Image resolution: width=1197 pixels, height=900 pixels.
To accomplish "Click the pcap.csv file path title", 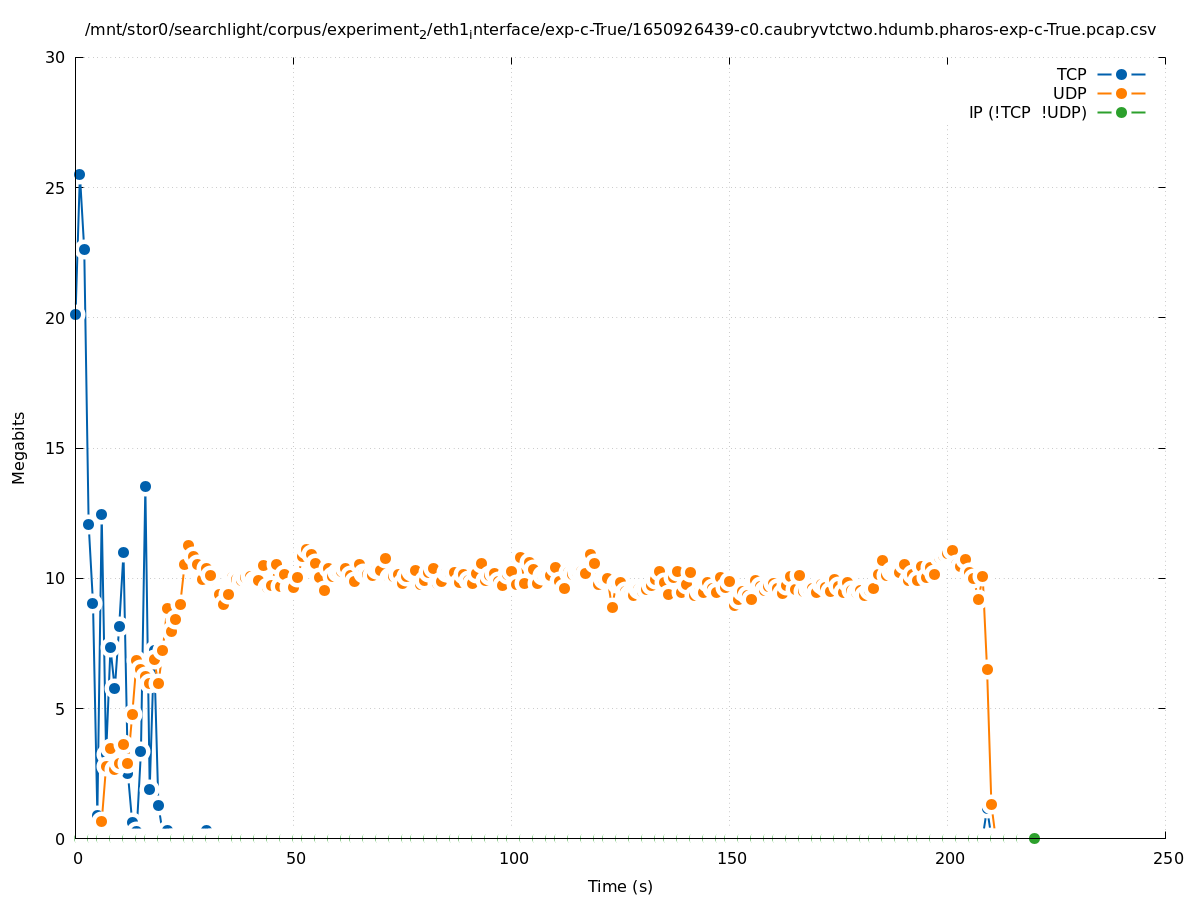I will (x=620, y=30).
